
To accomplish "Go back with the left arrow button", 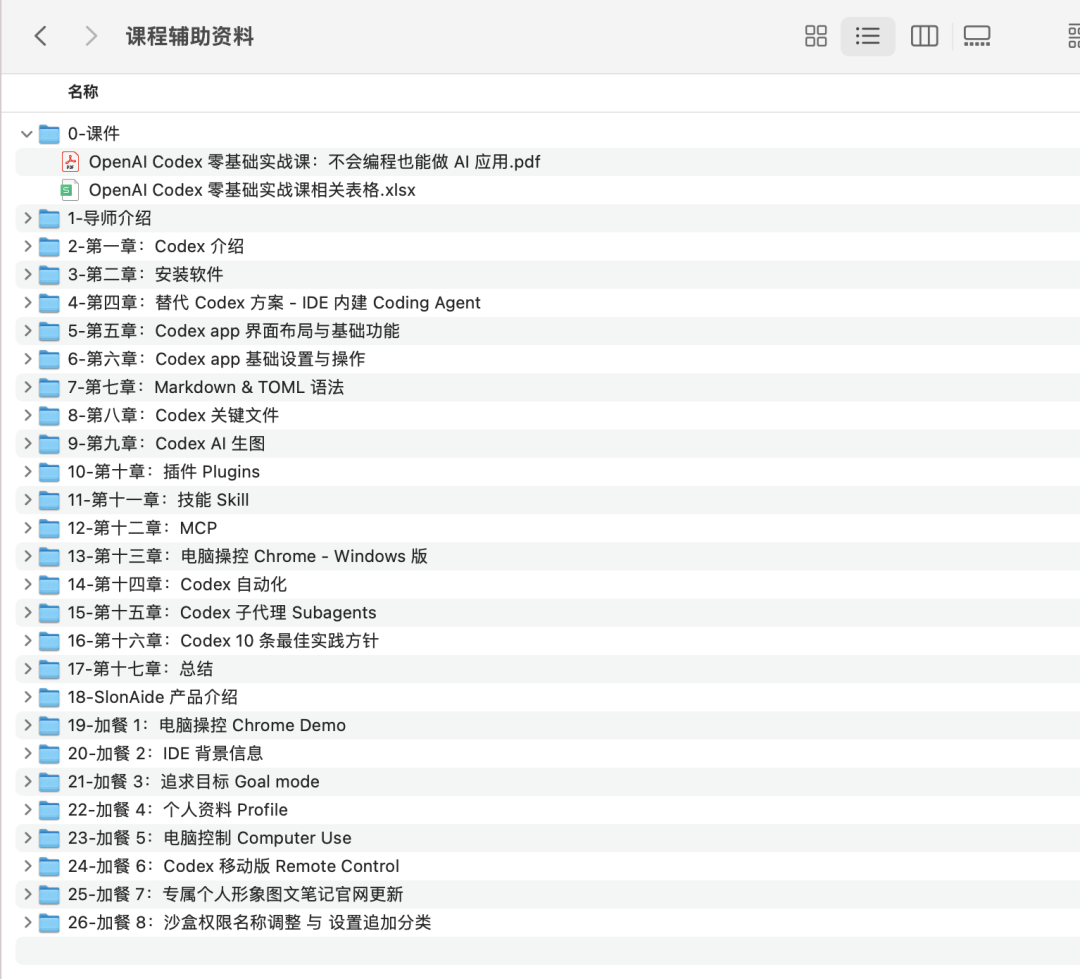I will 41,36.
